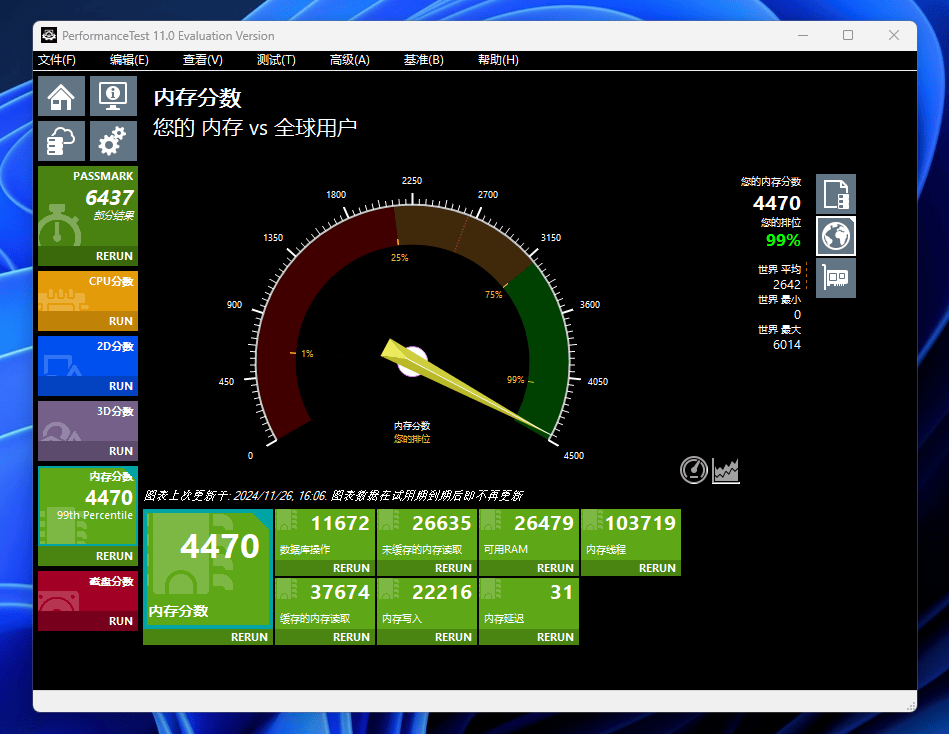Open the 高级(A) menu

[x=349, y=60]
